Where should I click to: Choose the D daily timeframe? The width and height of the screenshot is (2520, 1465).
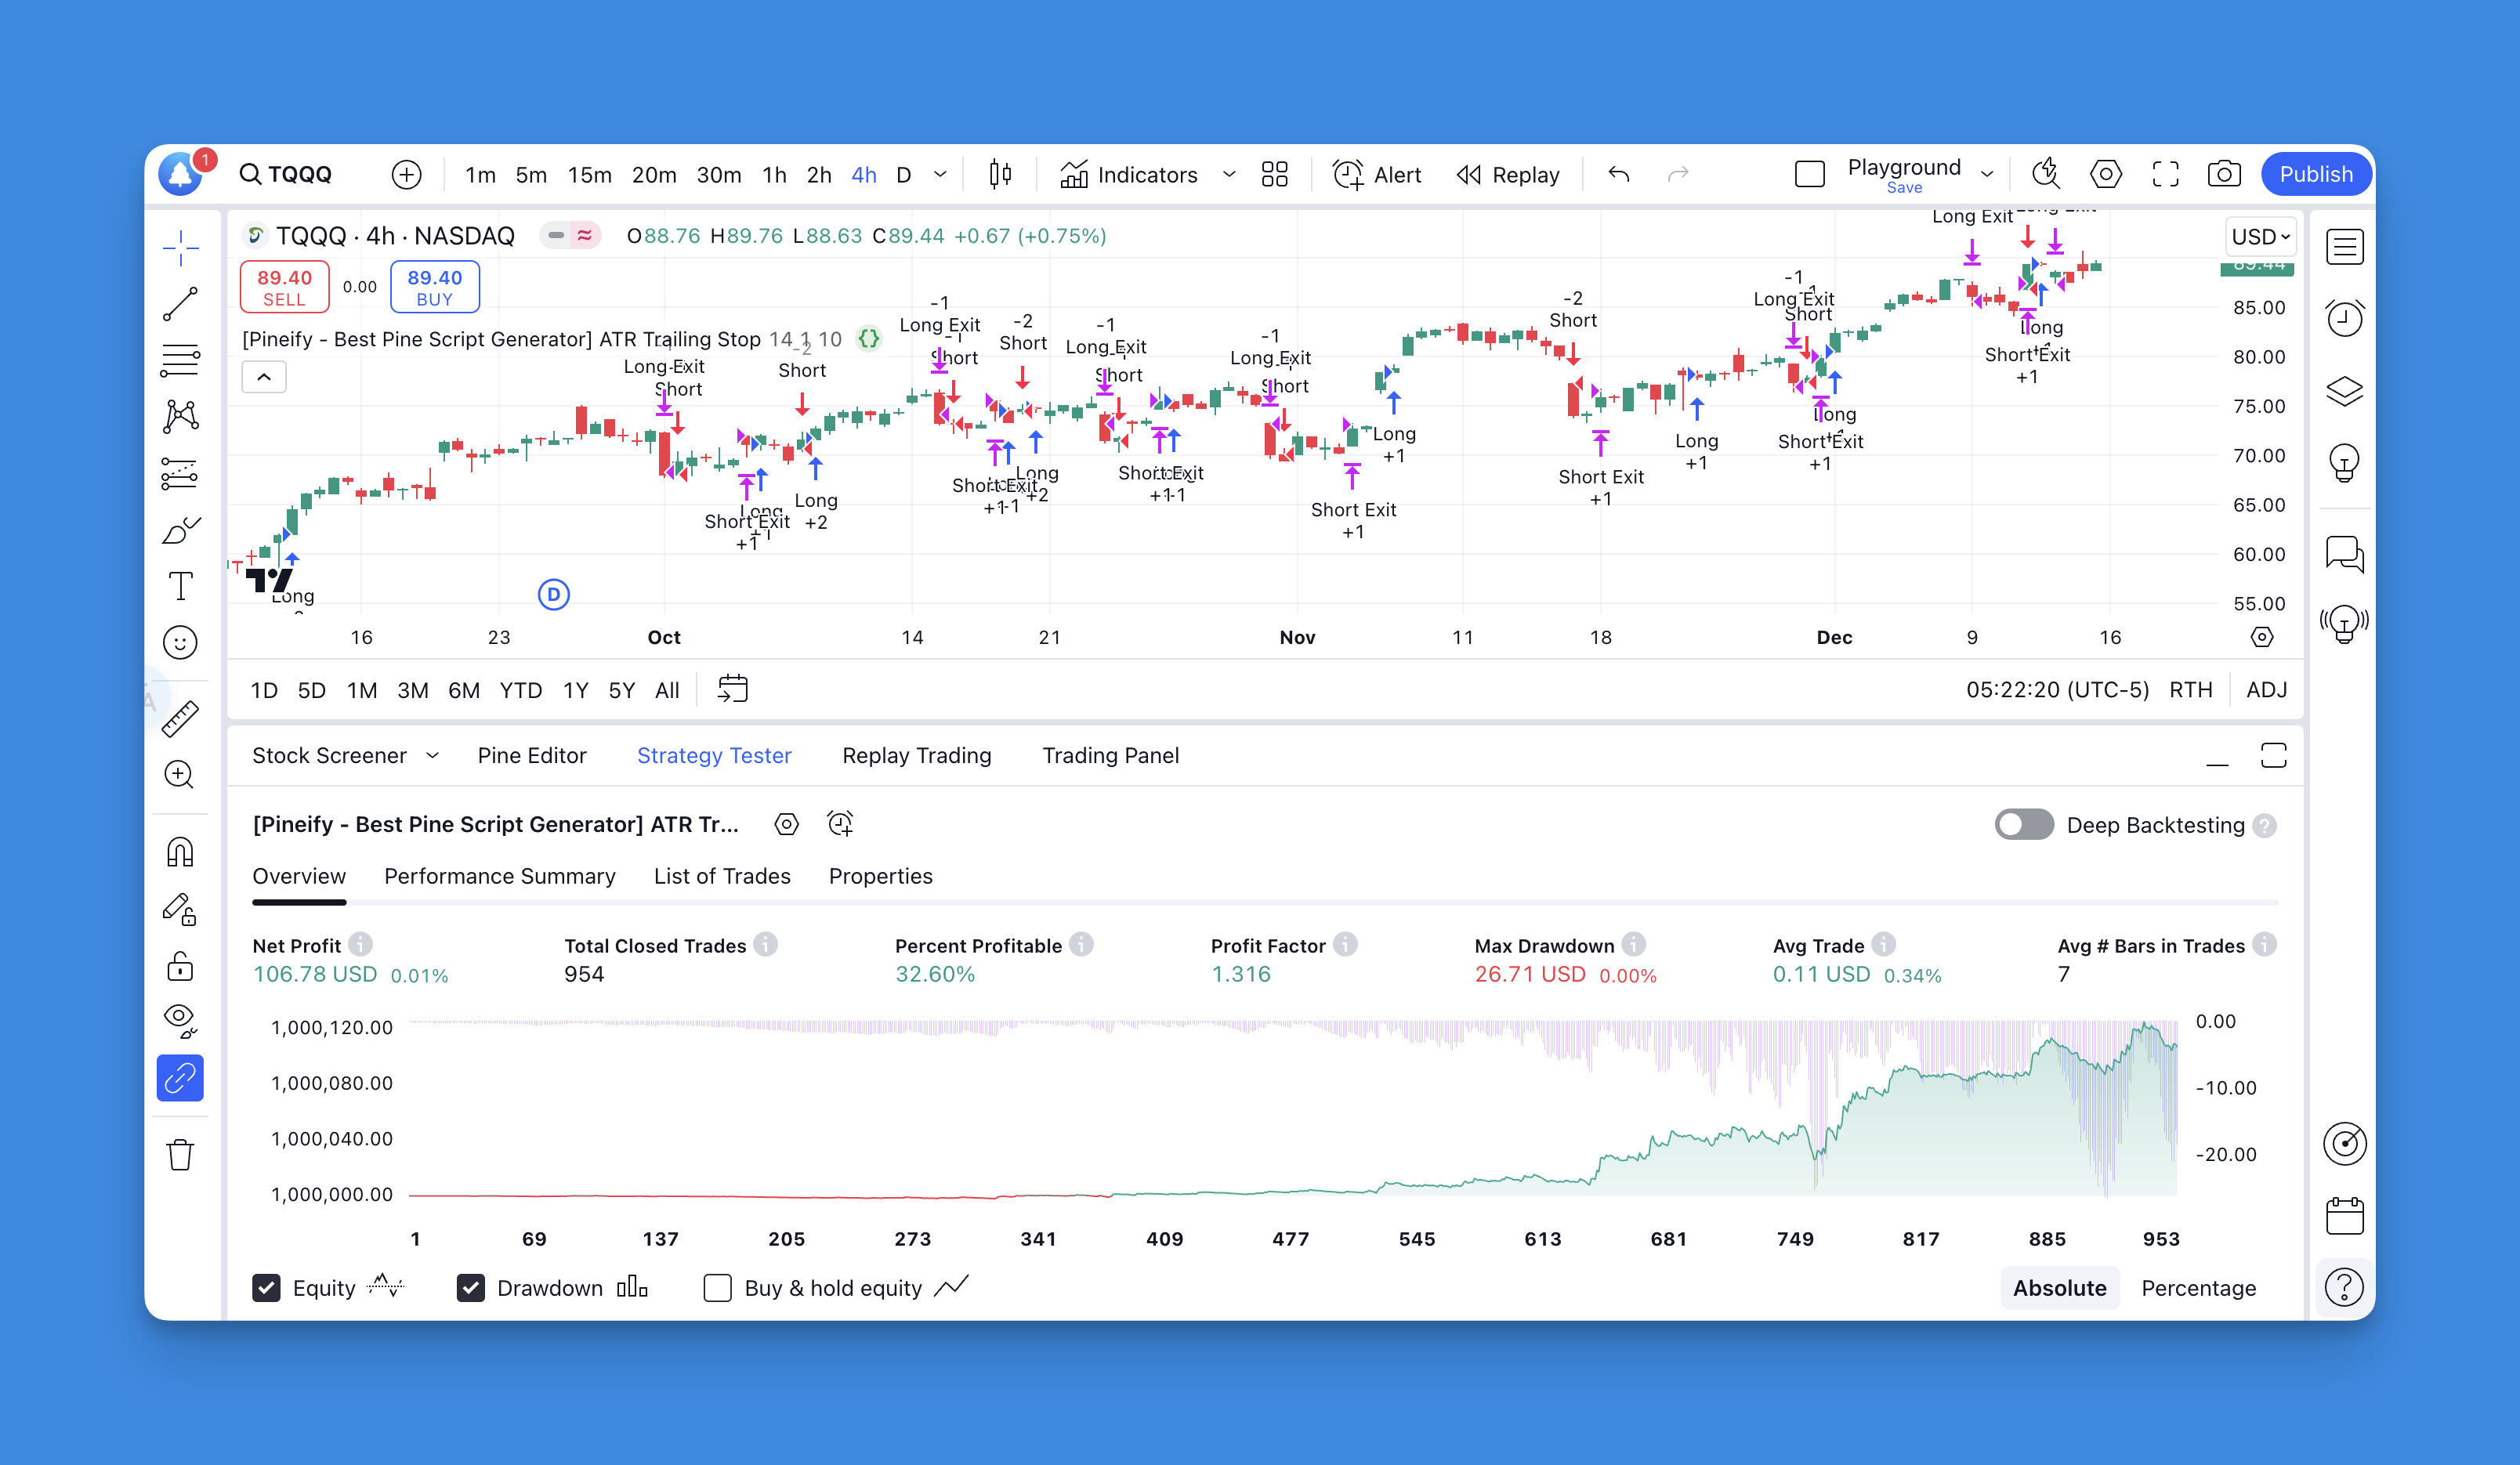click(903, 175)
